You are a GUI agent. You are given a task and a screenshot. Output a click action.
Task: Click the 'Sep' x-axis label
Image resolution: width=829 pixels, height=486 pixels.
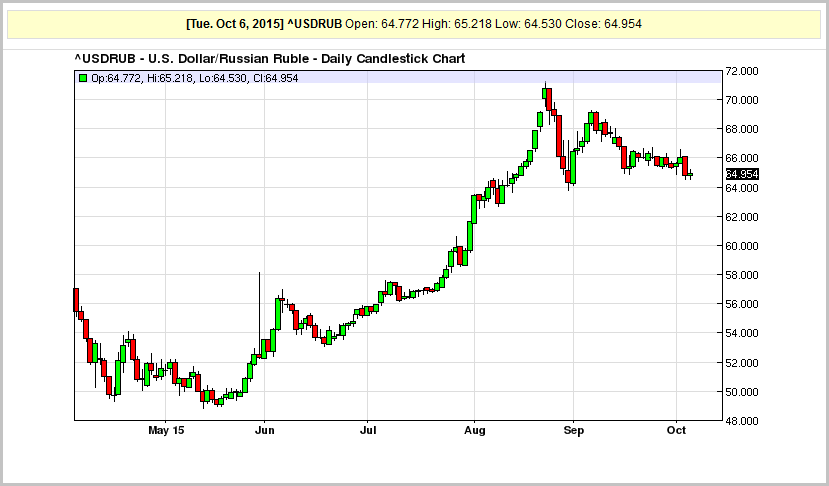pyautogui.click(x=574, y=430)
